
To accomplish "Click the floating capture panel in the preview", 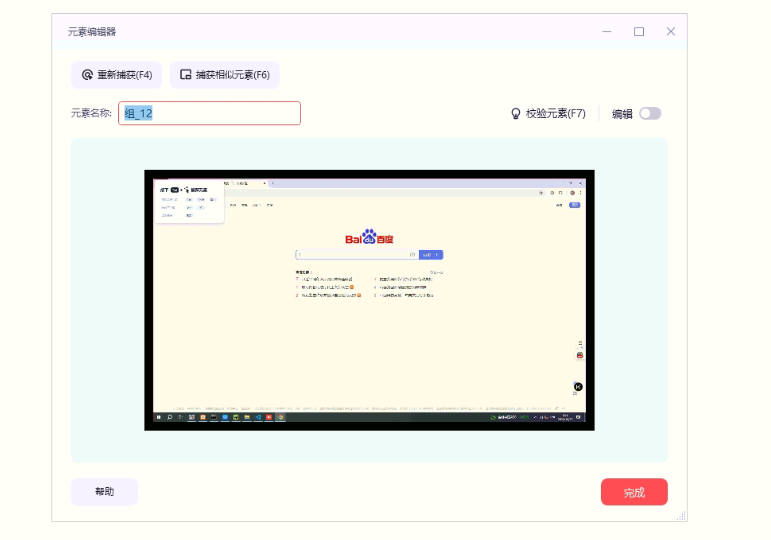I will click(x=188, y=201).
